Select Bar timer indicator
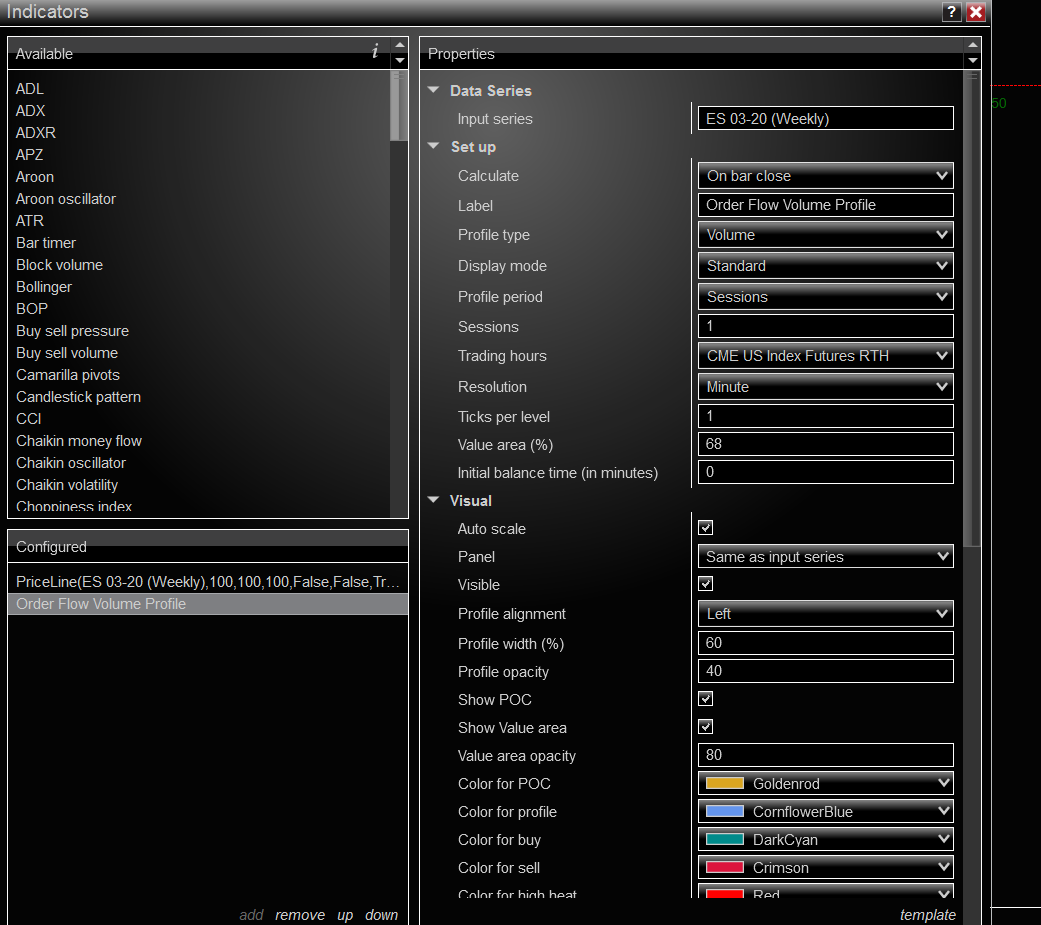The height and width of the screenshot is (925, 1041). click(46, 242)
